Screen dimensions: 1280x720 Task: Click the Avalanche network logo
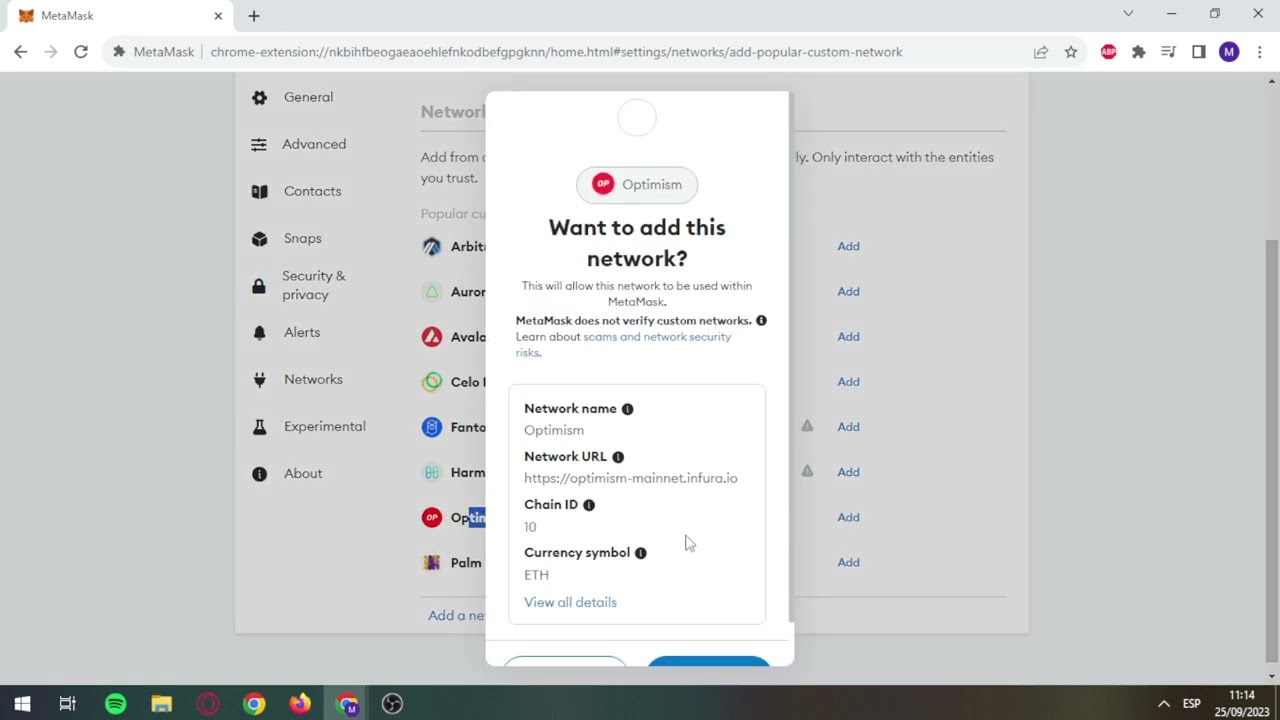(x=431, y=336)
